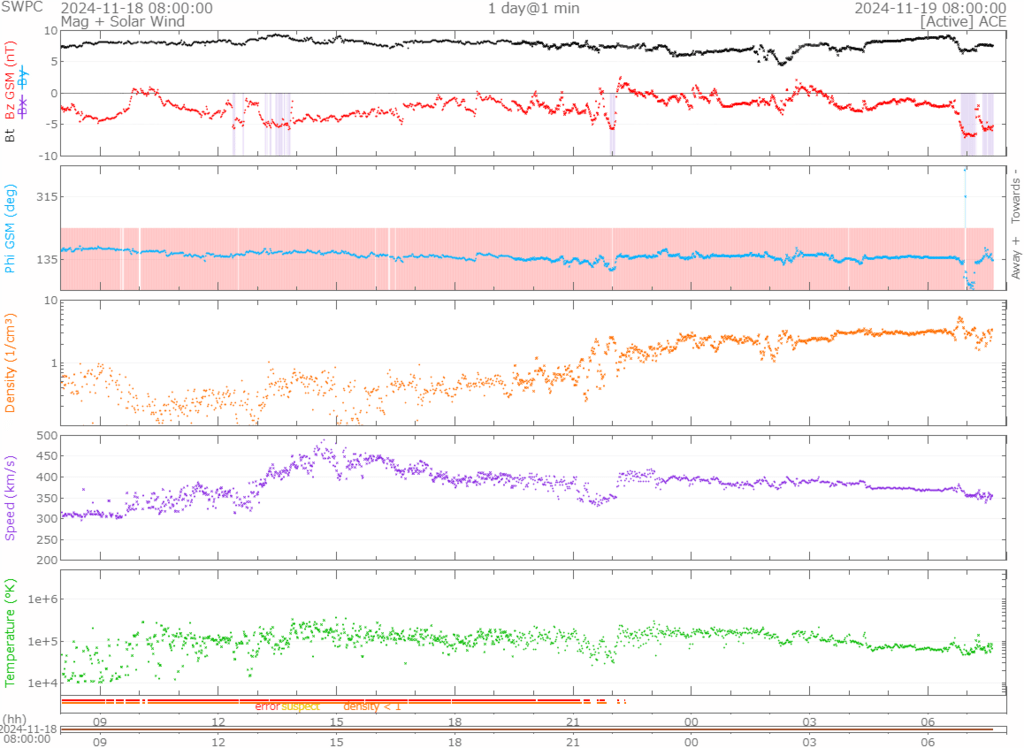The height and width of the screenshot is (748, 1024).
Task: Click the red 'error' legend entry
Action: pyautogui.click(x=267, y=706)
